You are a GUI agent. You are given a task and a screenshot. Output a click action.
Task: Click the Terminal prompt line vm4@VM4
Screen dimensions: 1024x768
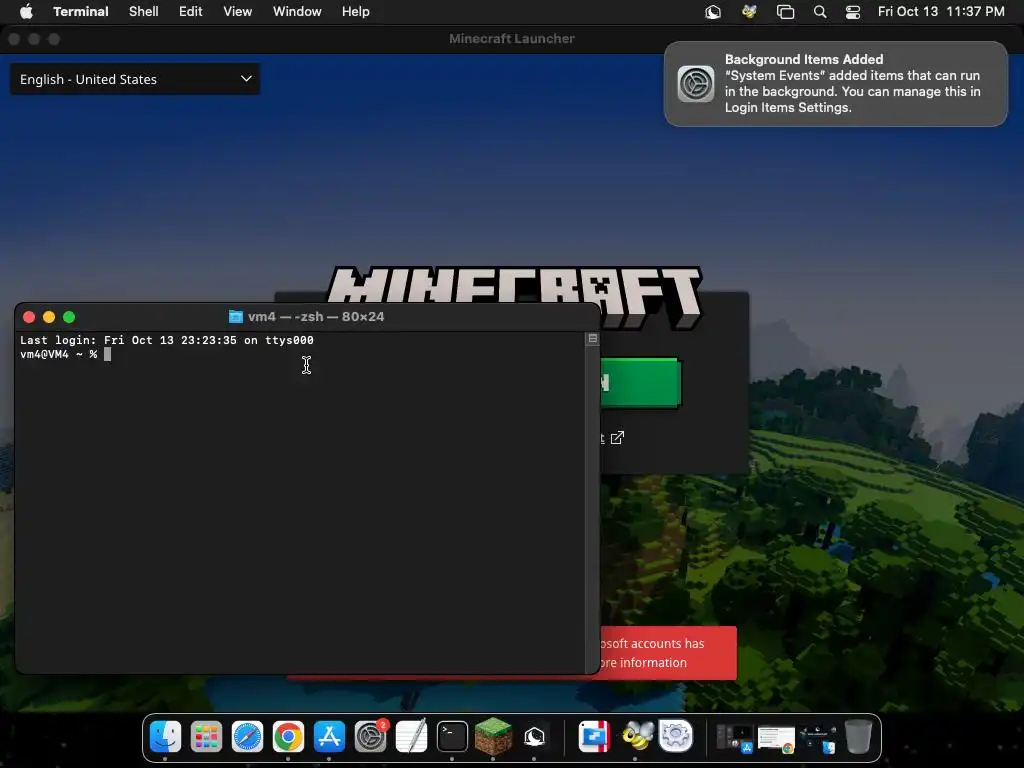[59, 355]
